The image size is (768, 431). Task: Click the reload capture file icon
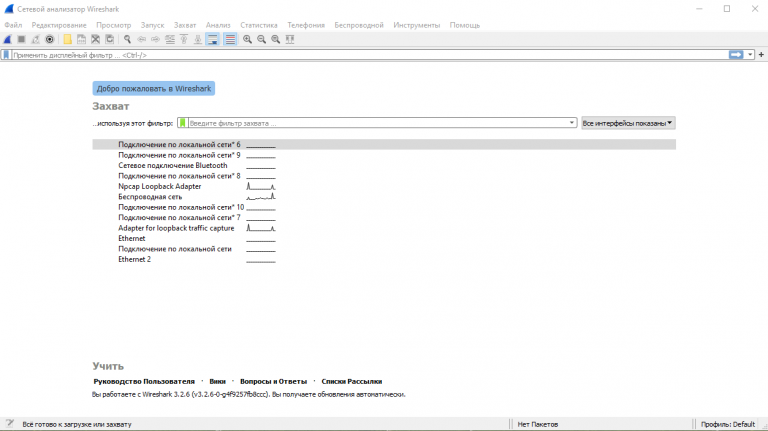click(110, 39)
